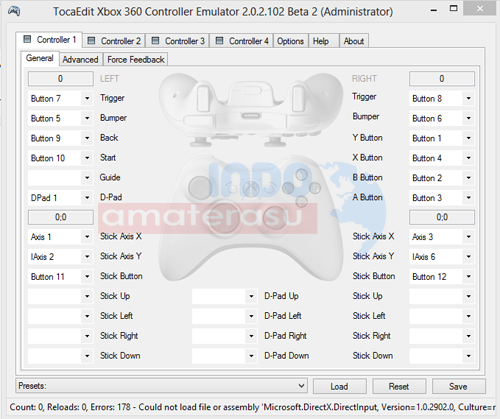Expand X Button dropdown showing Button 4
Image resolution: width=500 pixels, height=419 pixels.
click(x=442, y=158)
